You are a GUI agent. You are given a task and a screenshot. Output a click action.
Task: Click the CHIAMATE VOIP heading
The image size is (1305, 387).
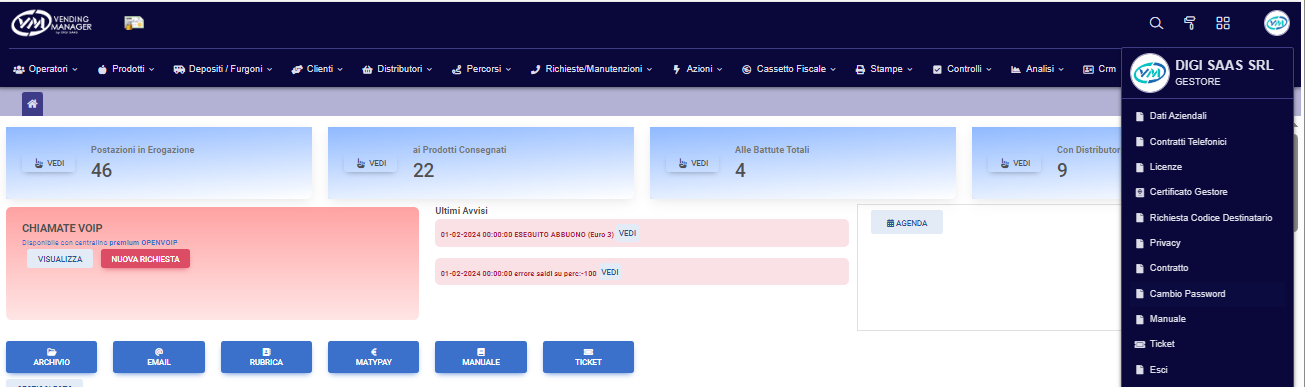[63, 228]
